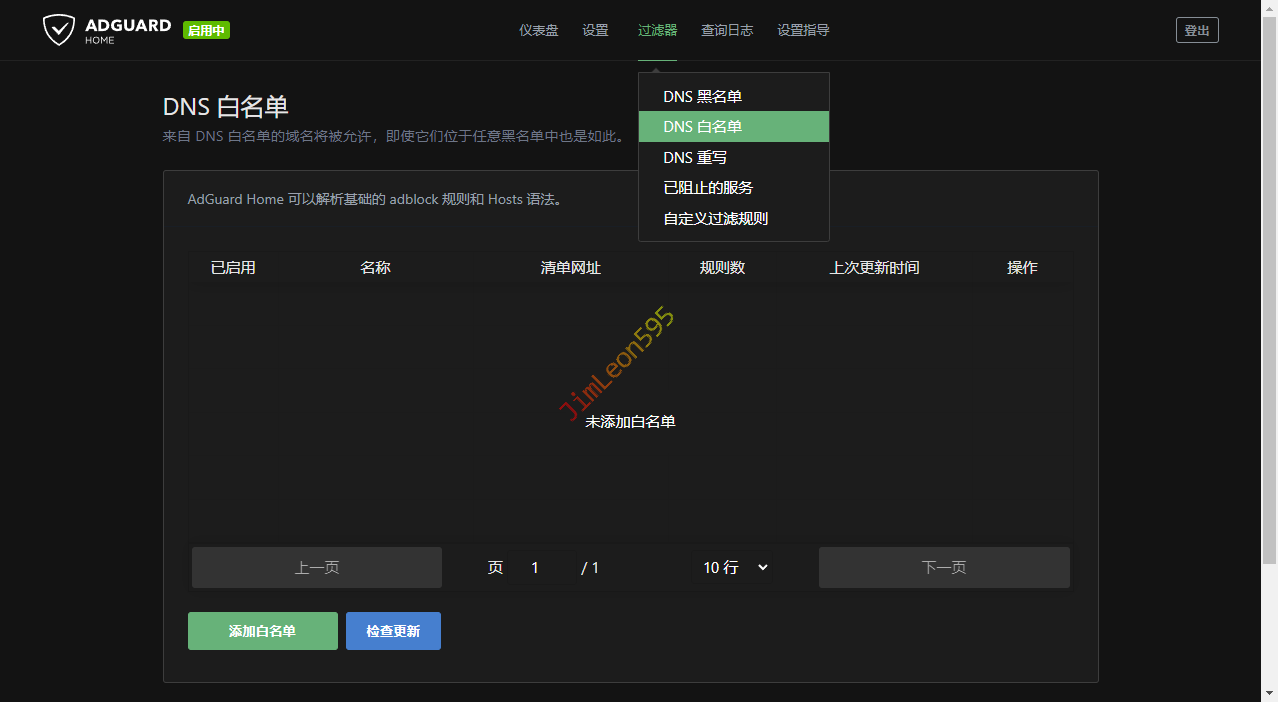Open the 设置 menu
This screenshot has height=702, width=1278.
coord(595,30)
